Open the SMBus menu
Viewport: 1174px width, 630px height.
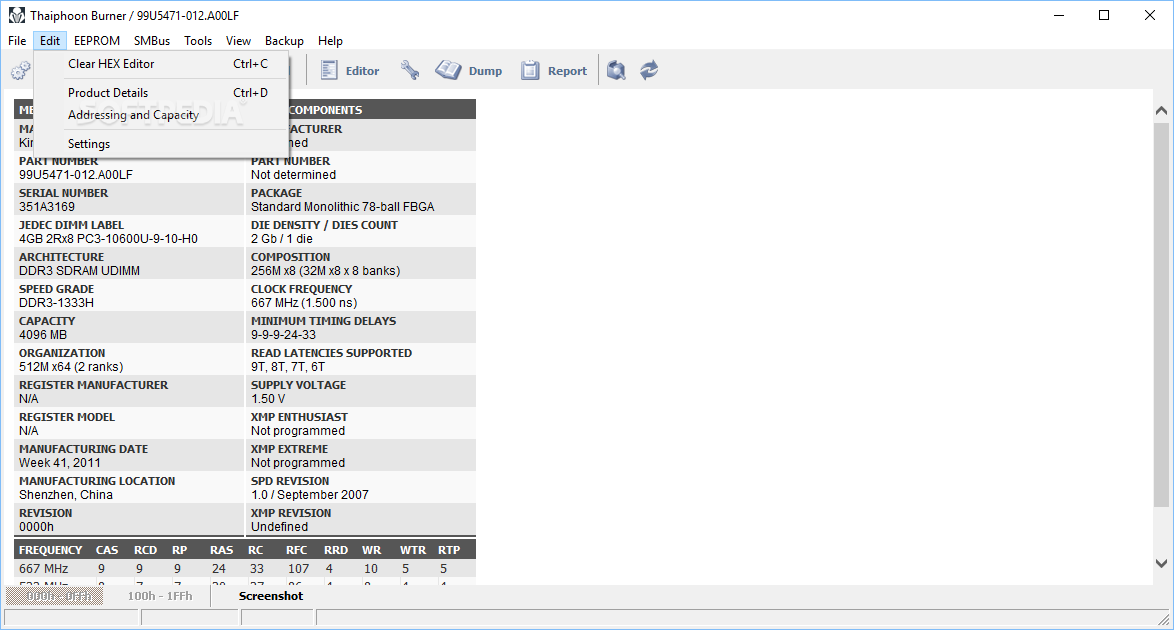coord(152,40)
